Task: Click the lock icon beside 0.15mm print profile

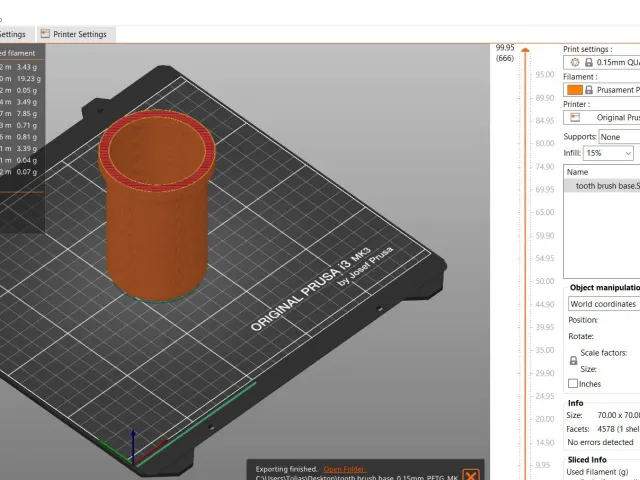Action: [x=589, y=62]
